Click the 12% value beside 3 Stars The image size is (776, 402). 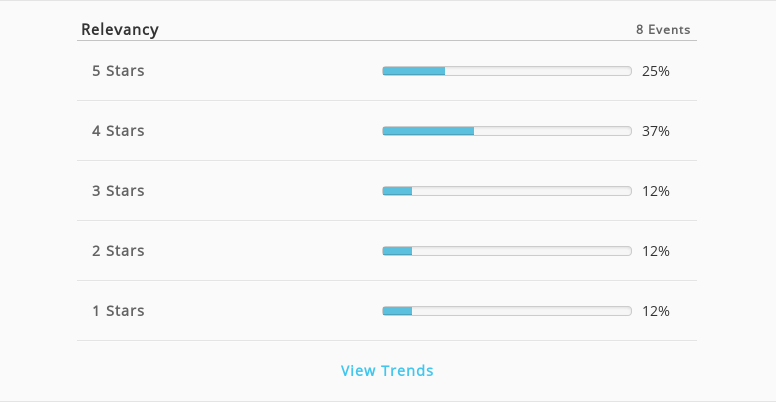click(x=656, y=191)
